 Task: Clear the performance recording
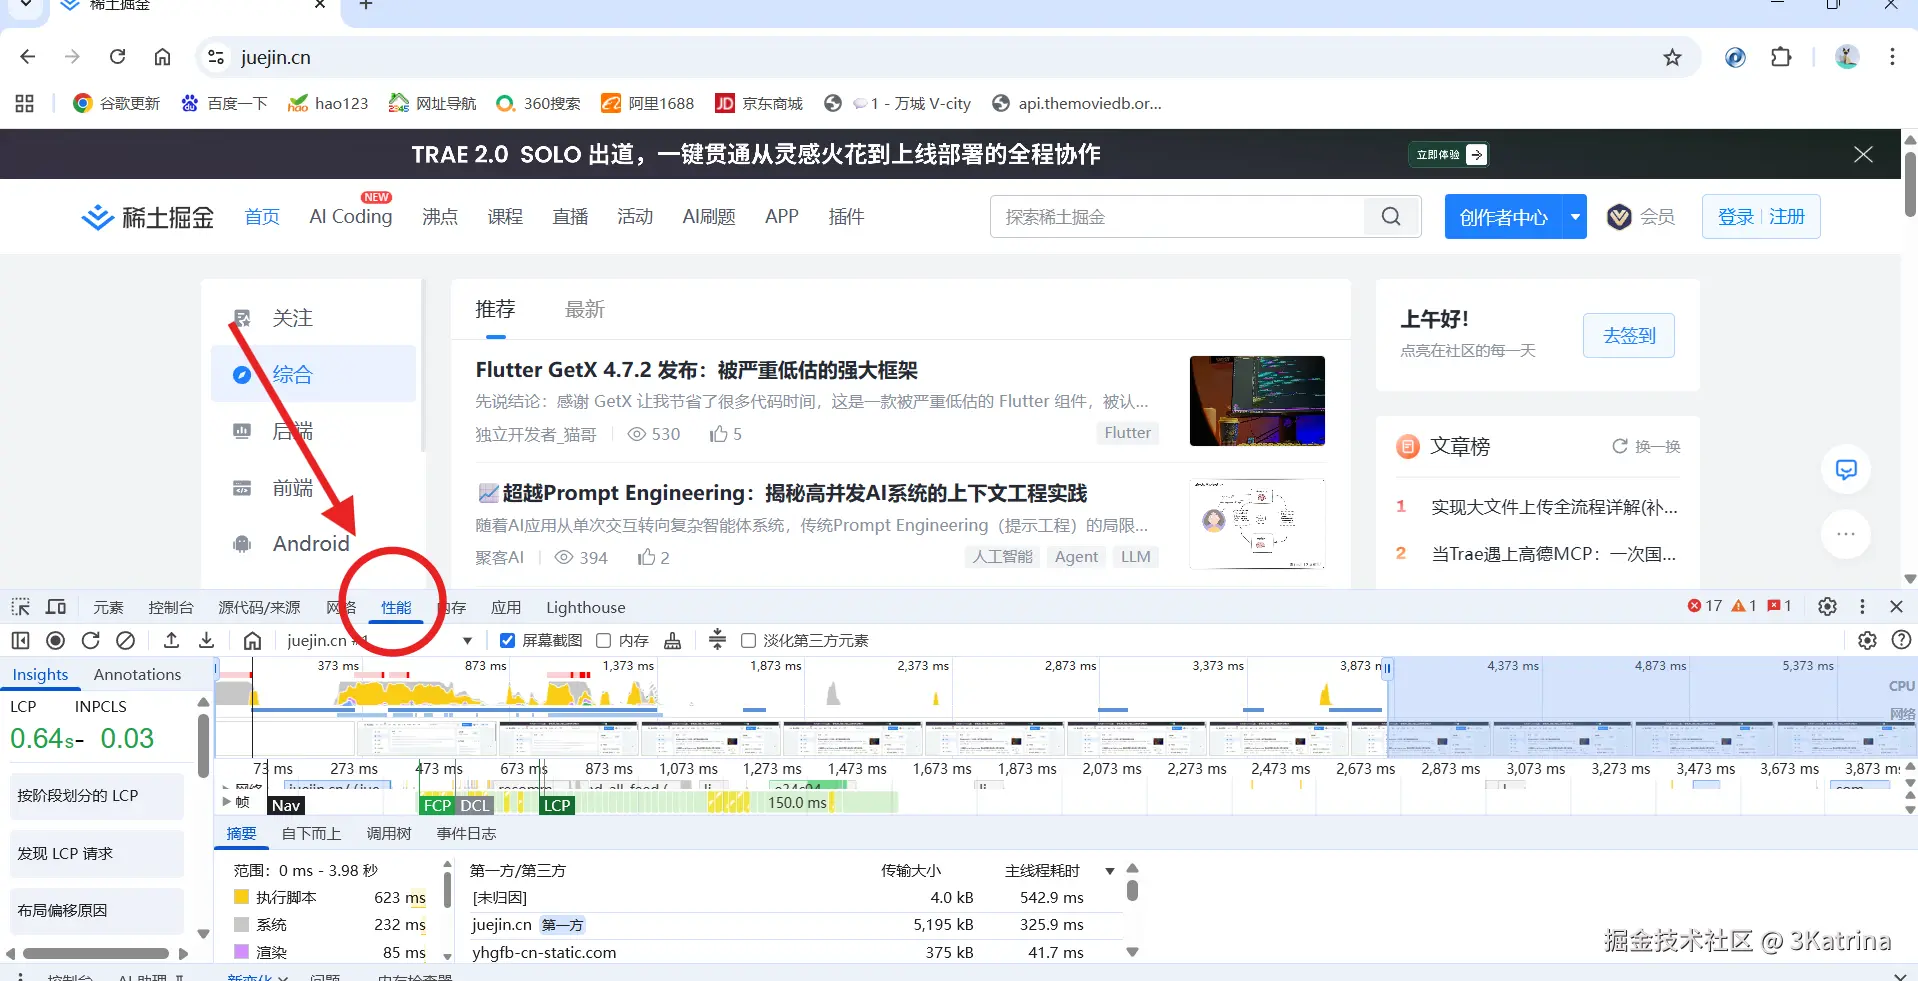125,640
